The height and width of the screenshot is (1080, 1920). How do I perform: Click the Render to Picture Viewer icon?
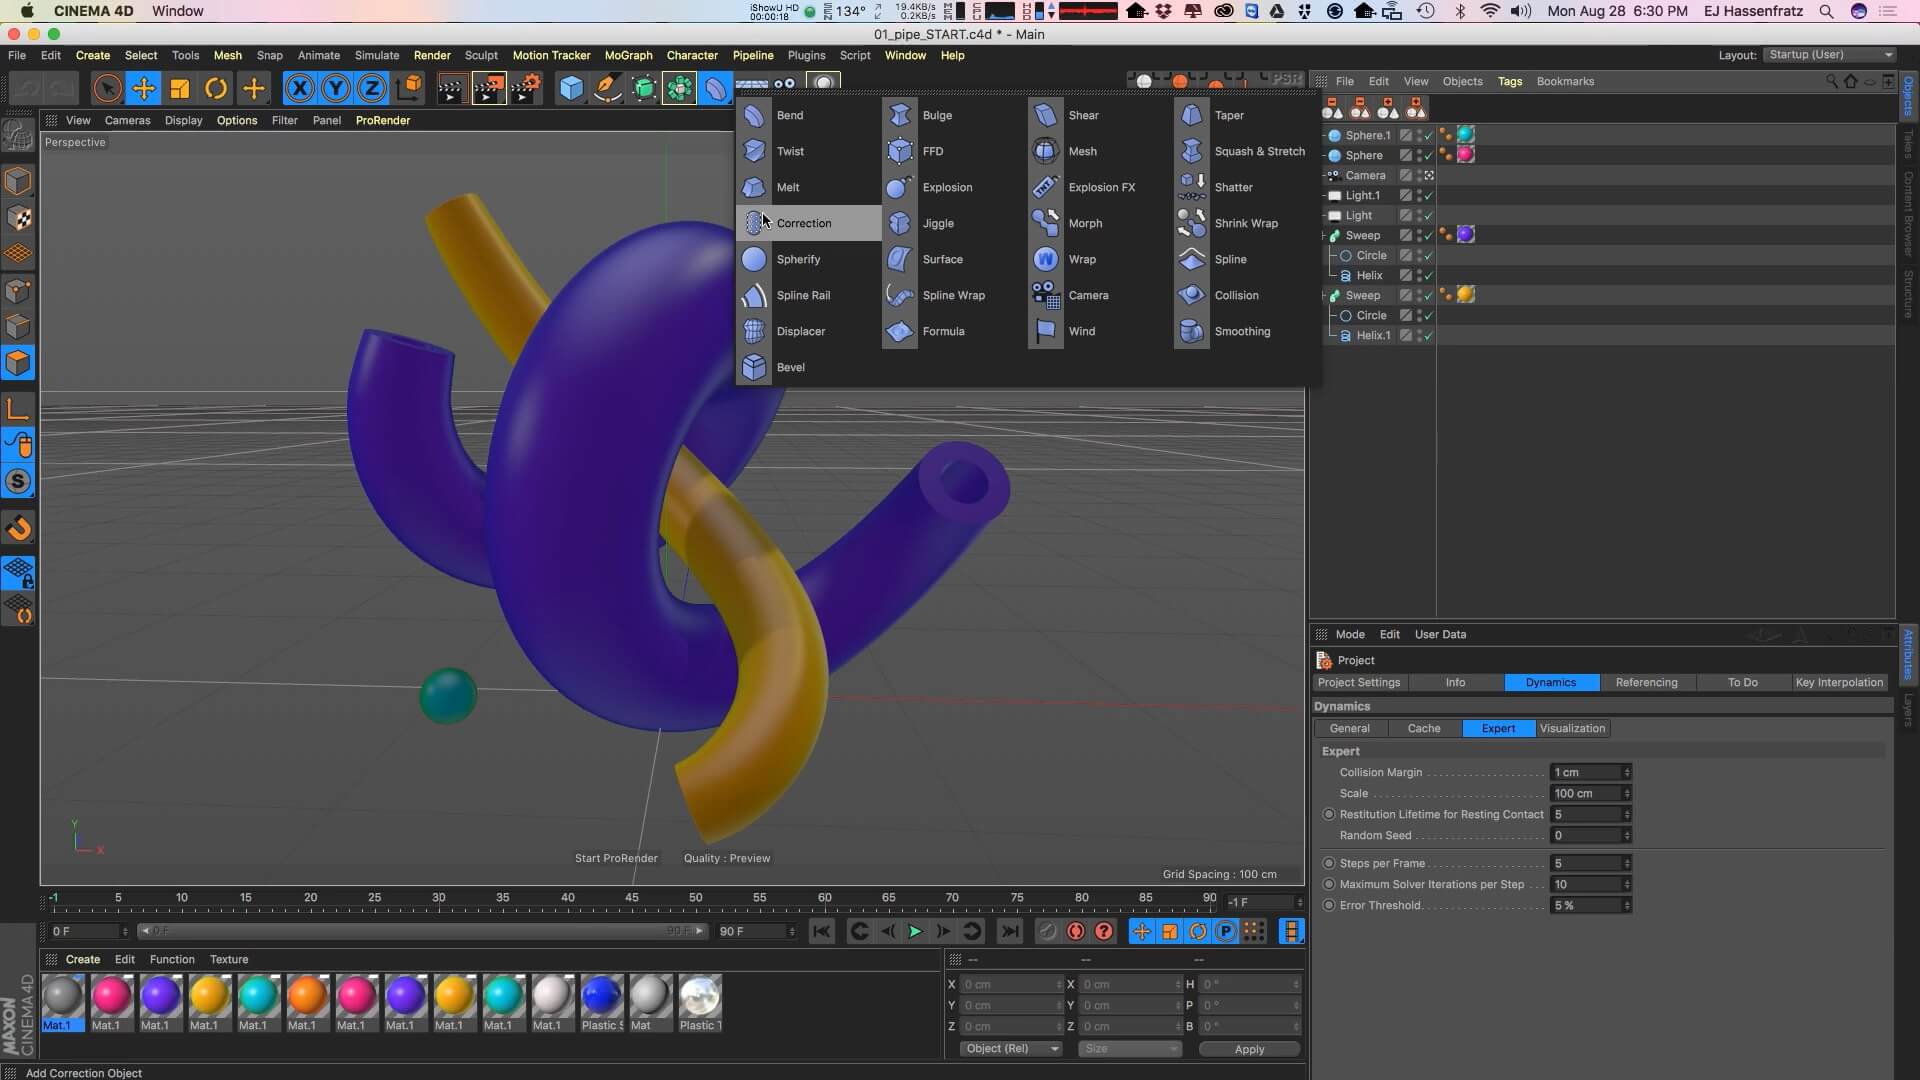[488, 88]
